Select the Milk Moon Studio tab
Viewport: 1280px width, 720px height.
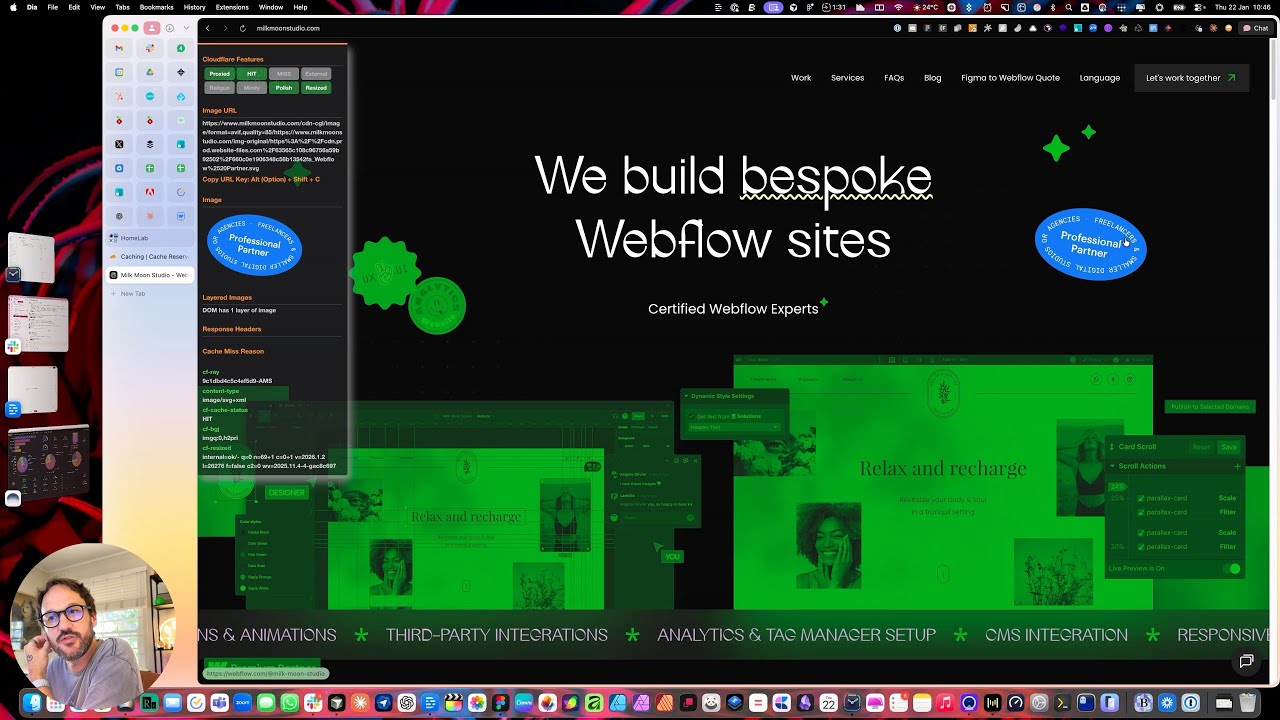tap(151, 274)
